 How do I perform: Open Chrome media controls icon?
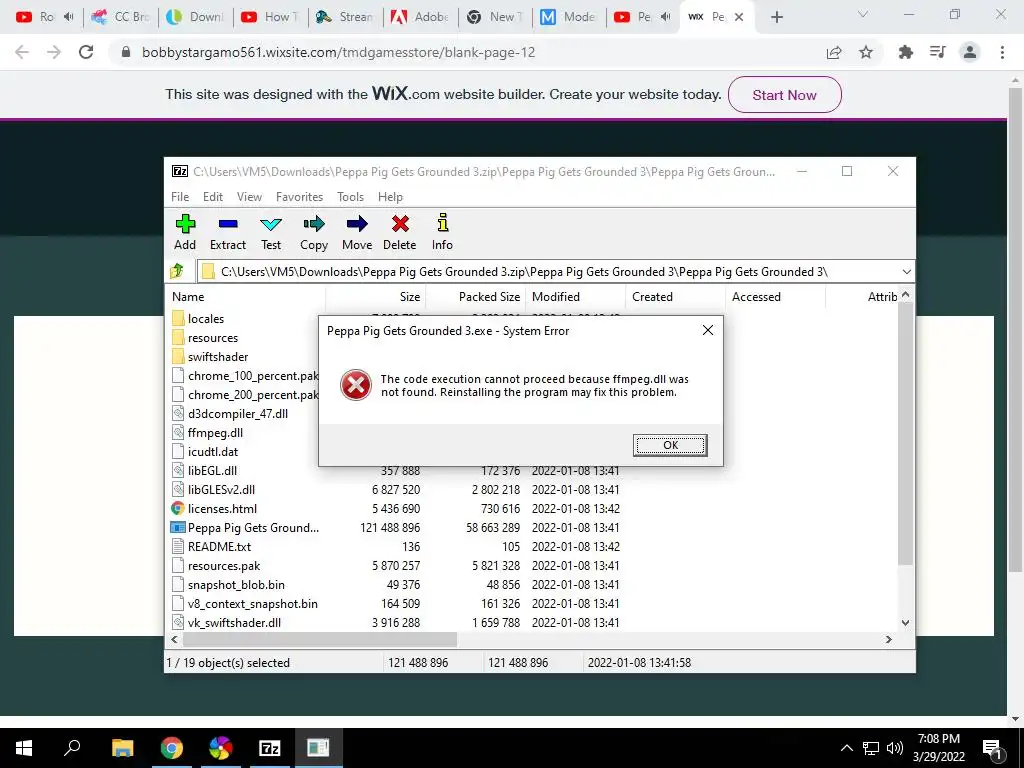click(x=938, y=52)
